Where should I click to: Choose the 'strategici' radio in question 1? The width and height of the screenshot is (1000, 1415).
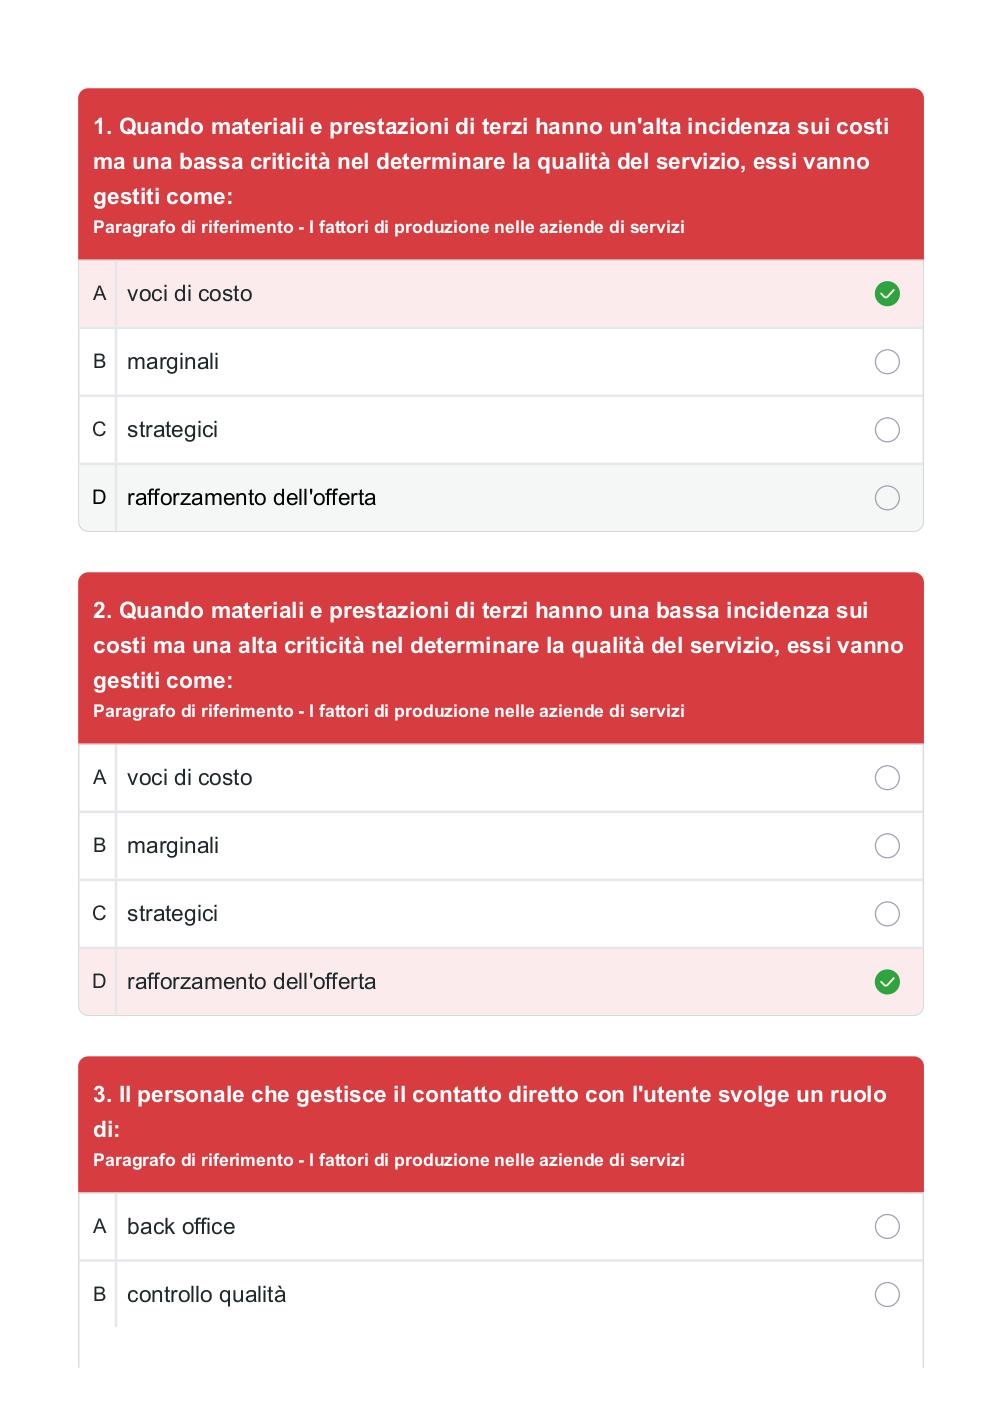point(887,430)
